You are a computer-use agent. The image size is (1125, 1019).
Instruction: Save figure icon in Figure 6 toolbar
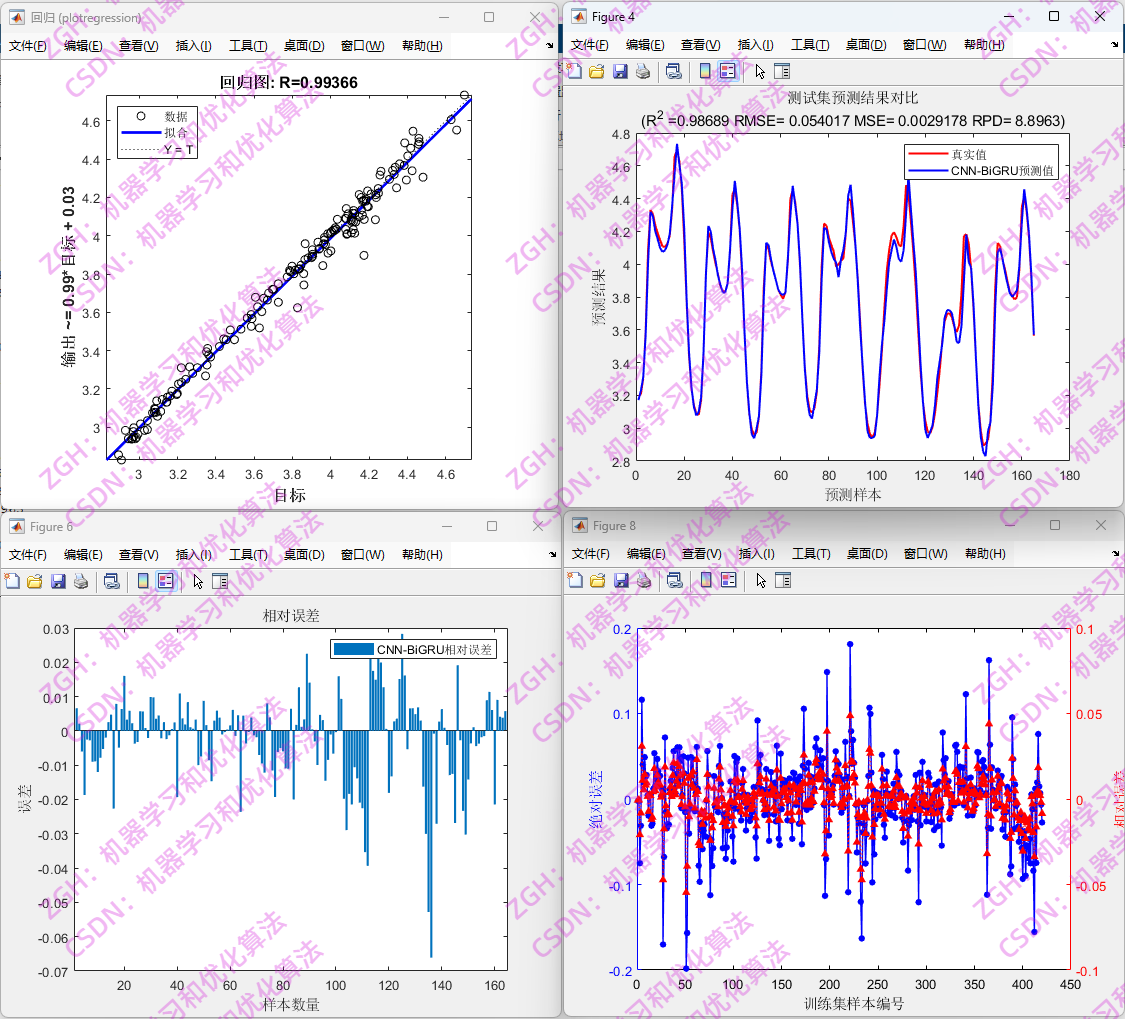(58, 581)
